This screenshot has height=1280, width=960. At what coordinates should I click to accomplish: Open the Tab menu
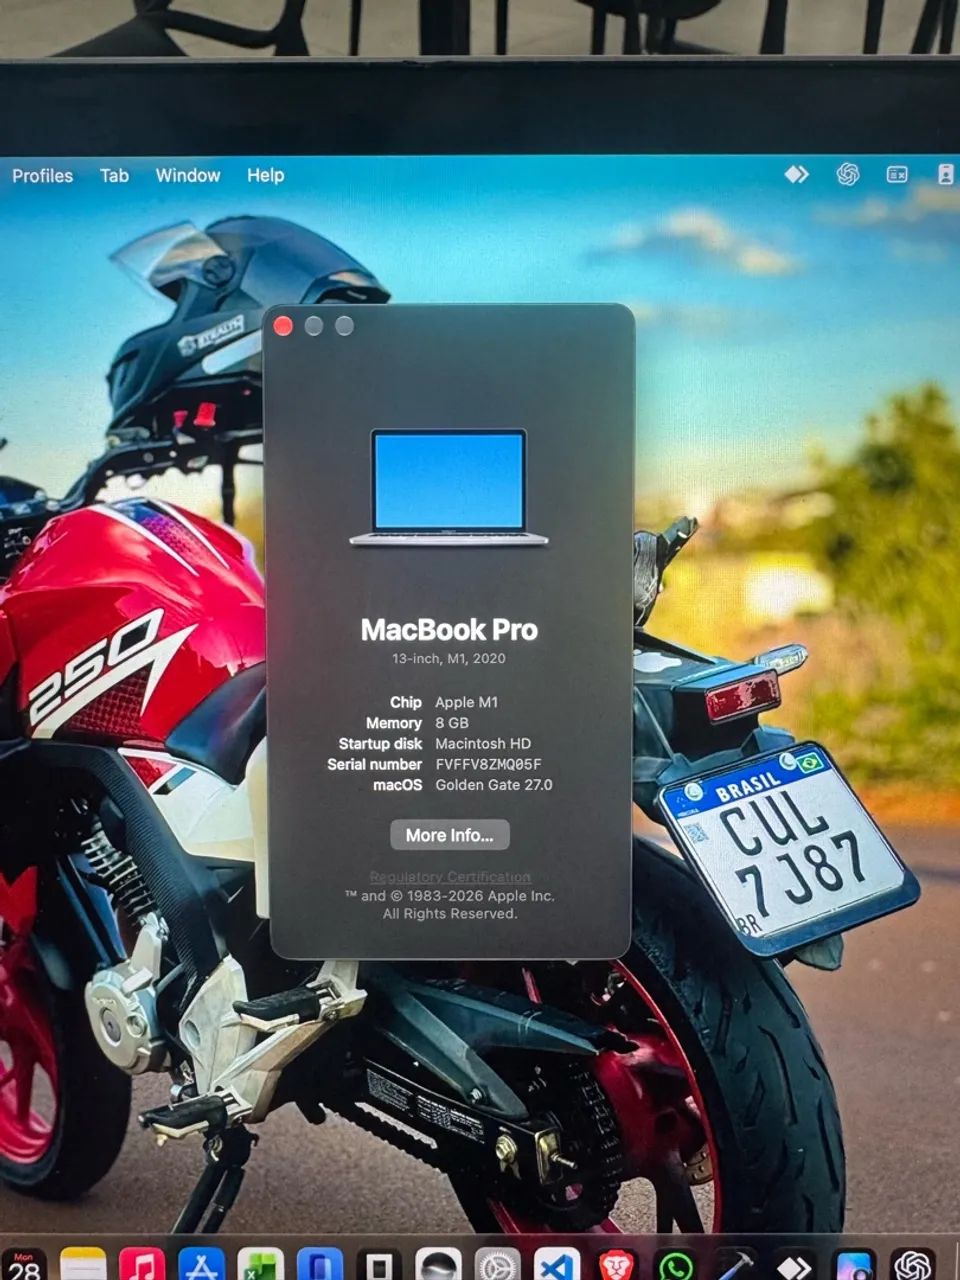pyautogui.click(x=115, y=175)
